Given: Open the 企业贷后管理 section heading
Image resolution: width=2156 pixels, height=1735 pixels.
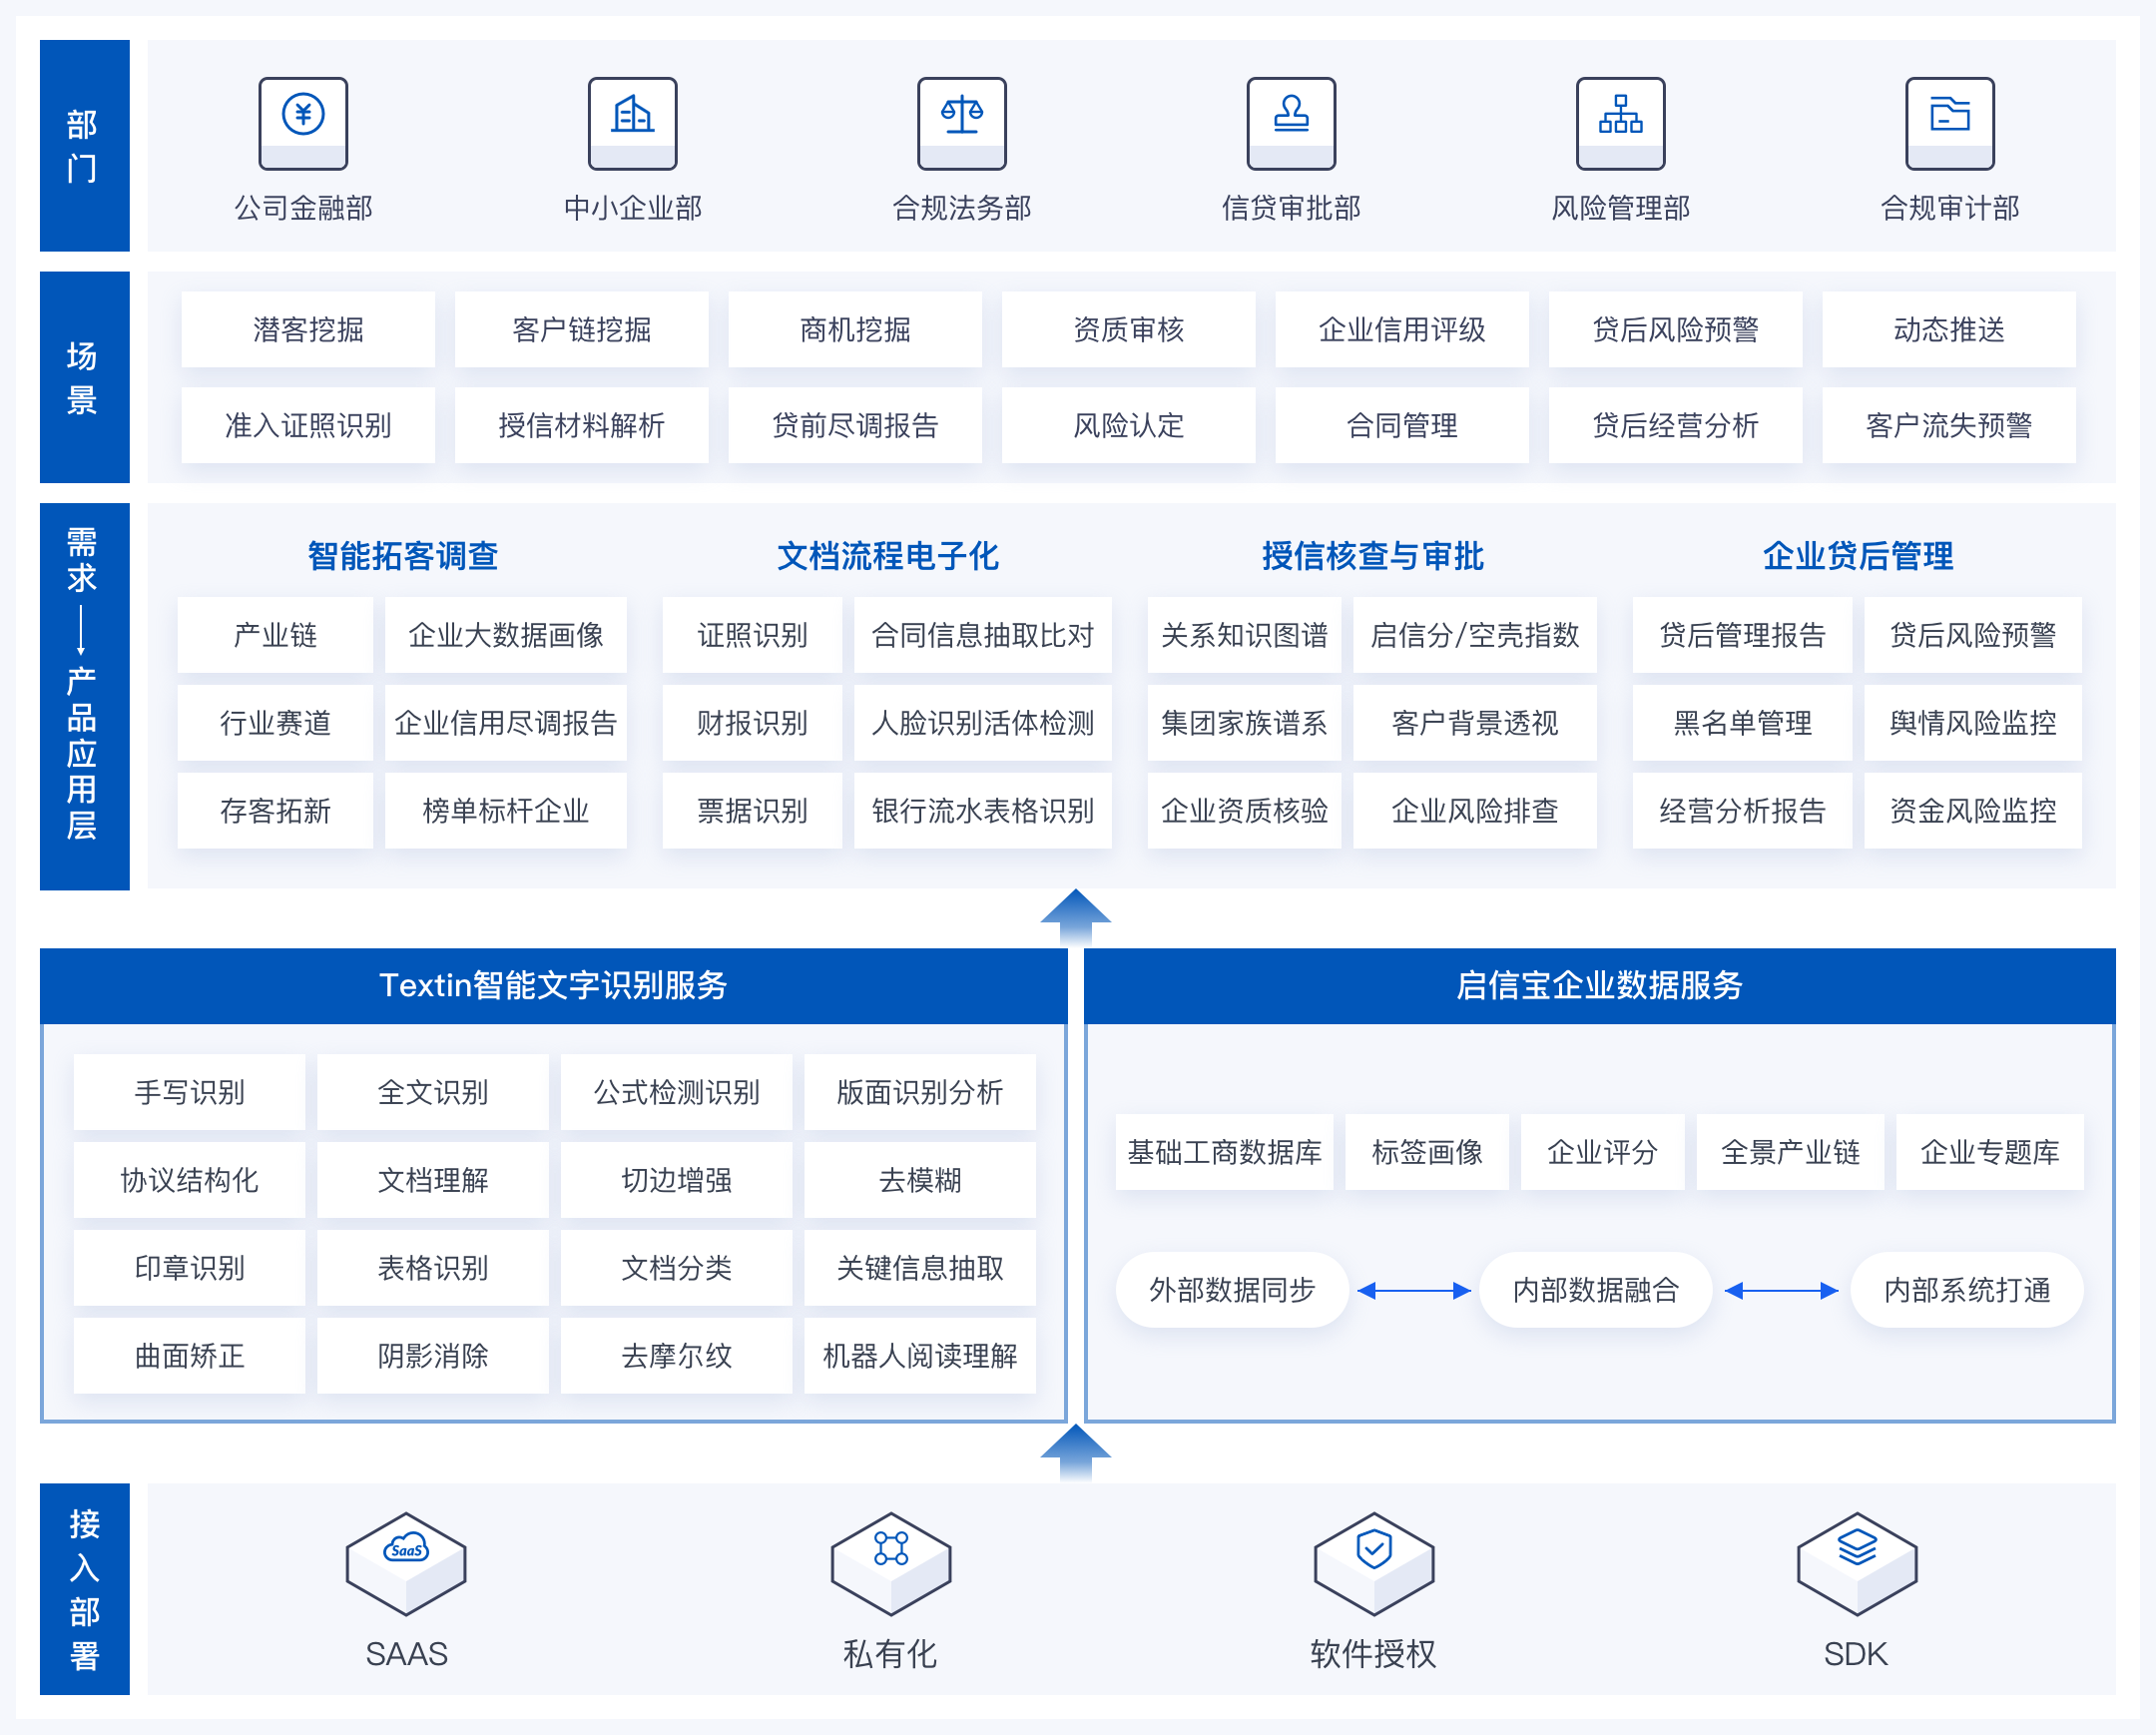Looking at the screenshot, I should [1858, 556].
